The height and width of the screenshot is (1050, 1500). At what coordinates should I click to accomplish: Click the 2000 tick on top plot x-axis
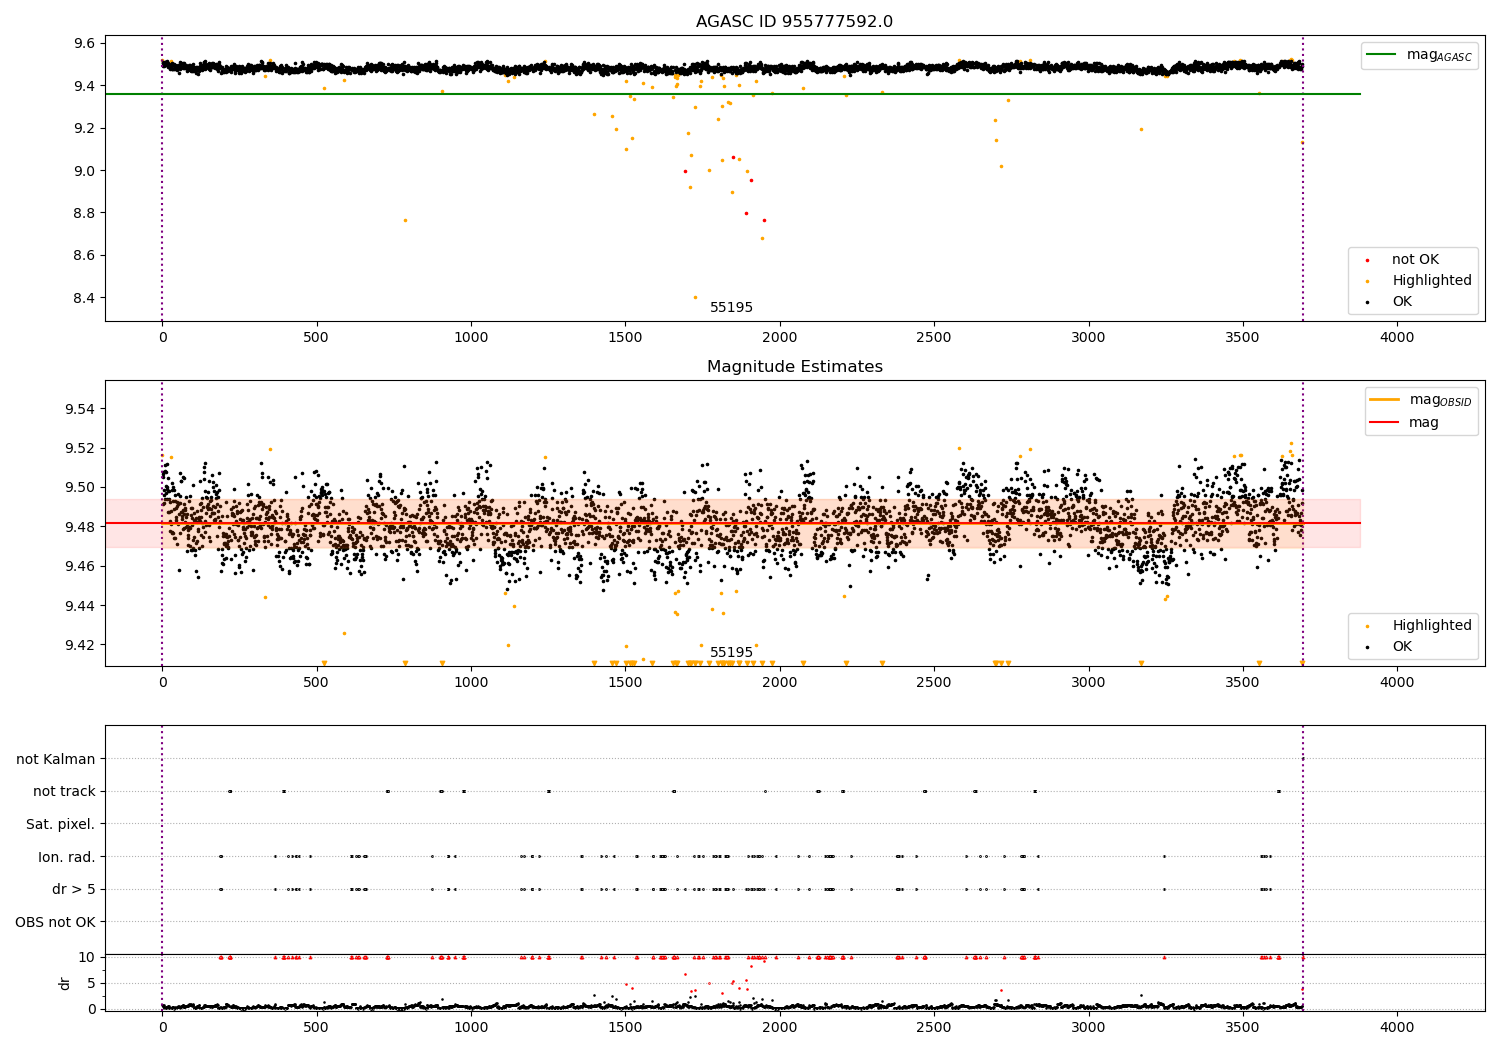779,338
